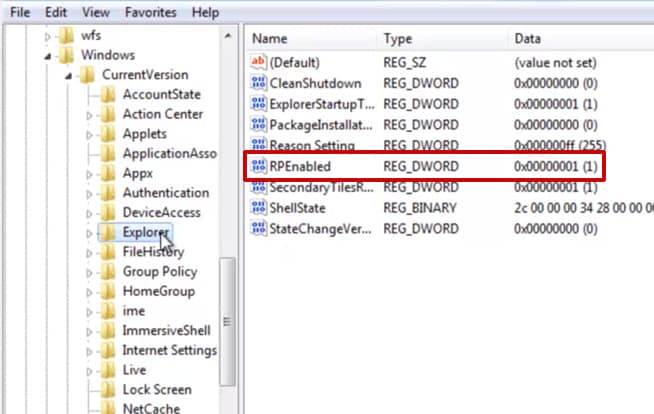This screenshot has height=414, width=654.
Task: Expand the wfs registry key
Action: [47, 36]
